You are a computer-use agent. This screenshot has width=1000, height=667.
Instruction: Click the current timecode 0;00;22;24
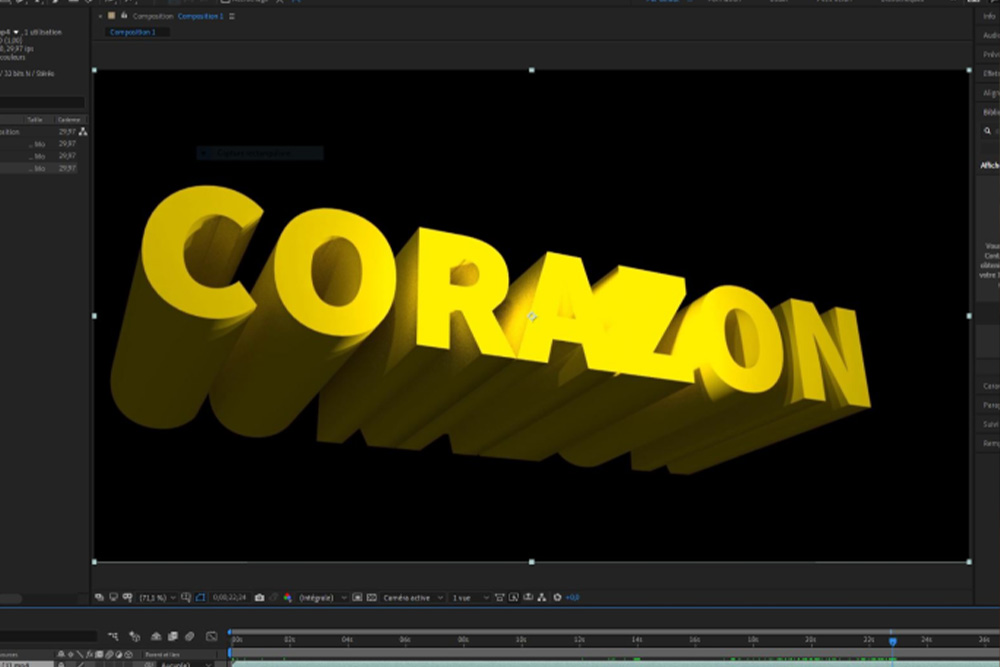(229, 597)
